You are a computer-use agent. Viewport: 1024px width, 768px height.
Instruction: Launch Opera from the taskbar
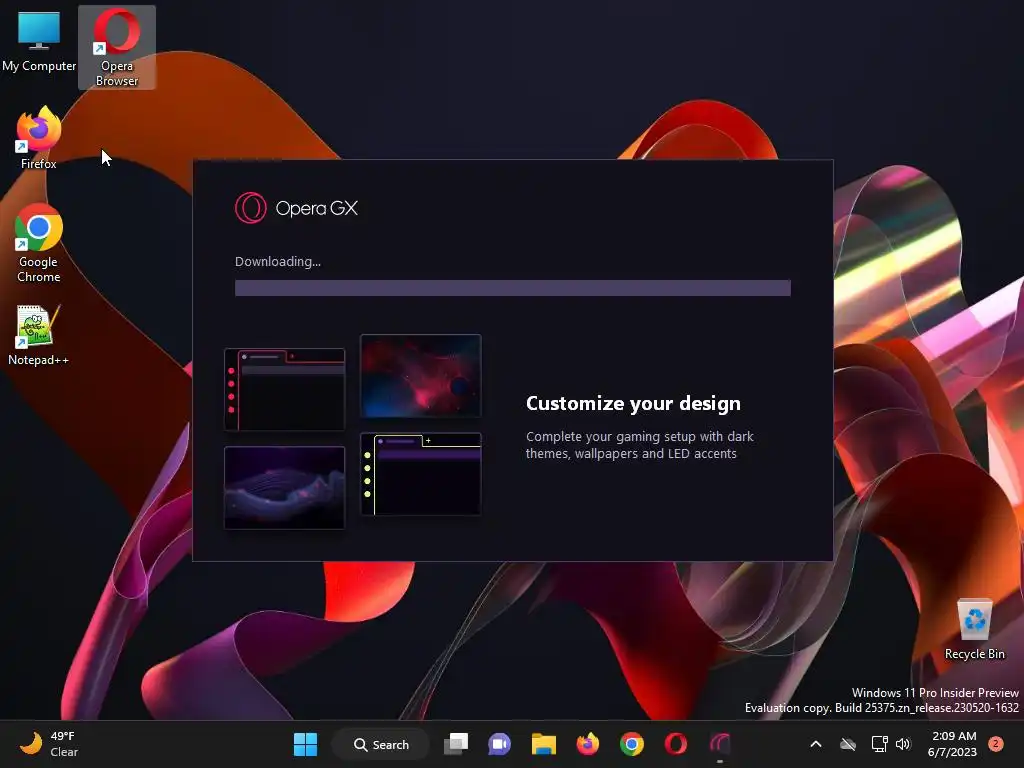pos(675,744)
